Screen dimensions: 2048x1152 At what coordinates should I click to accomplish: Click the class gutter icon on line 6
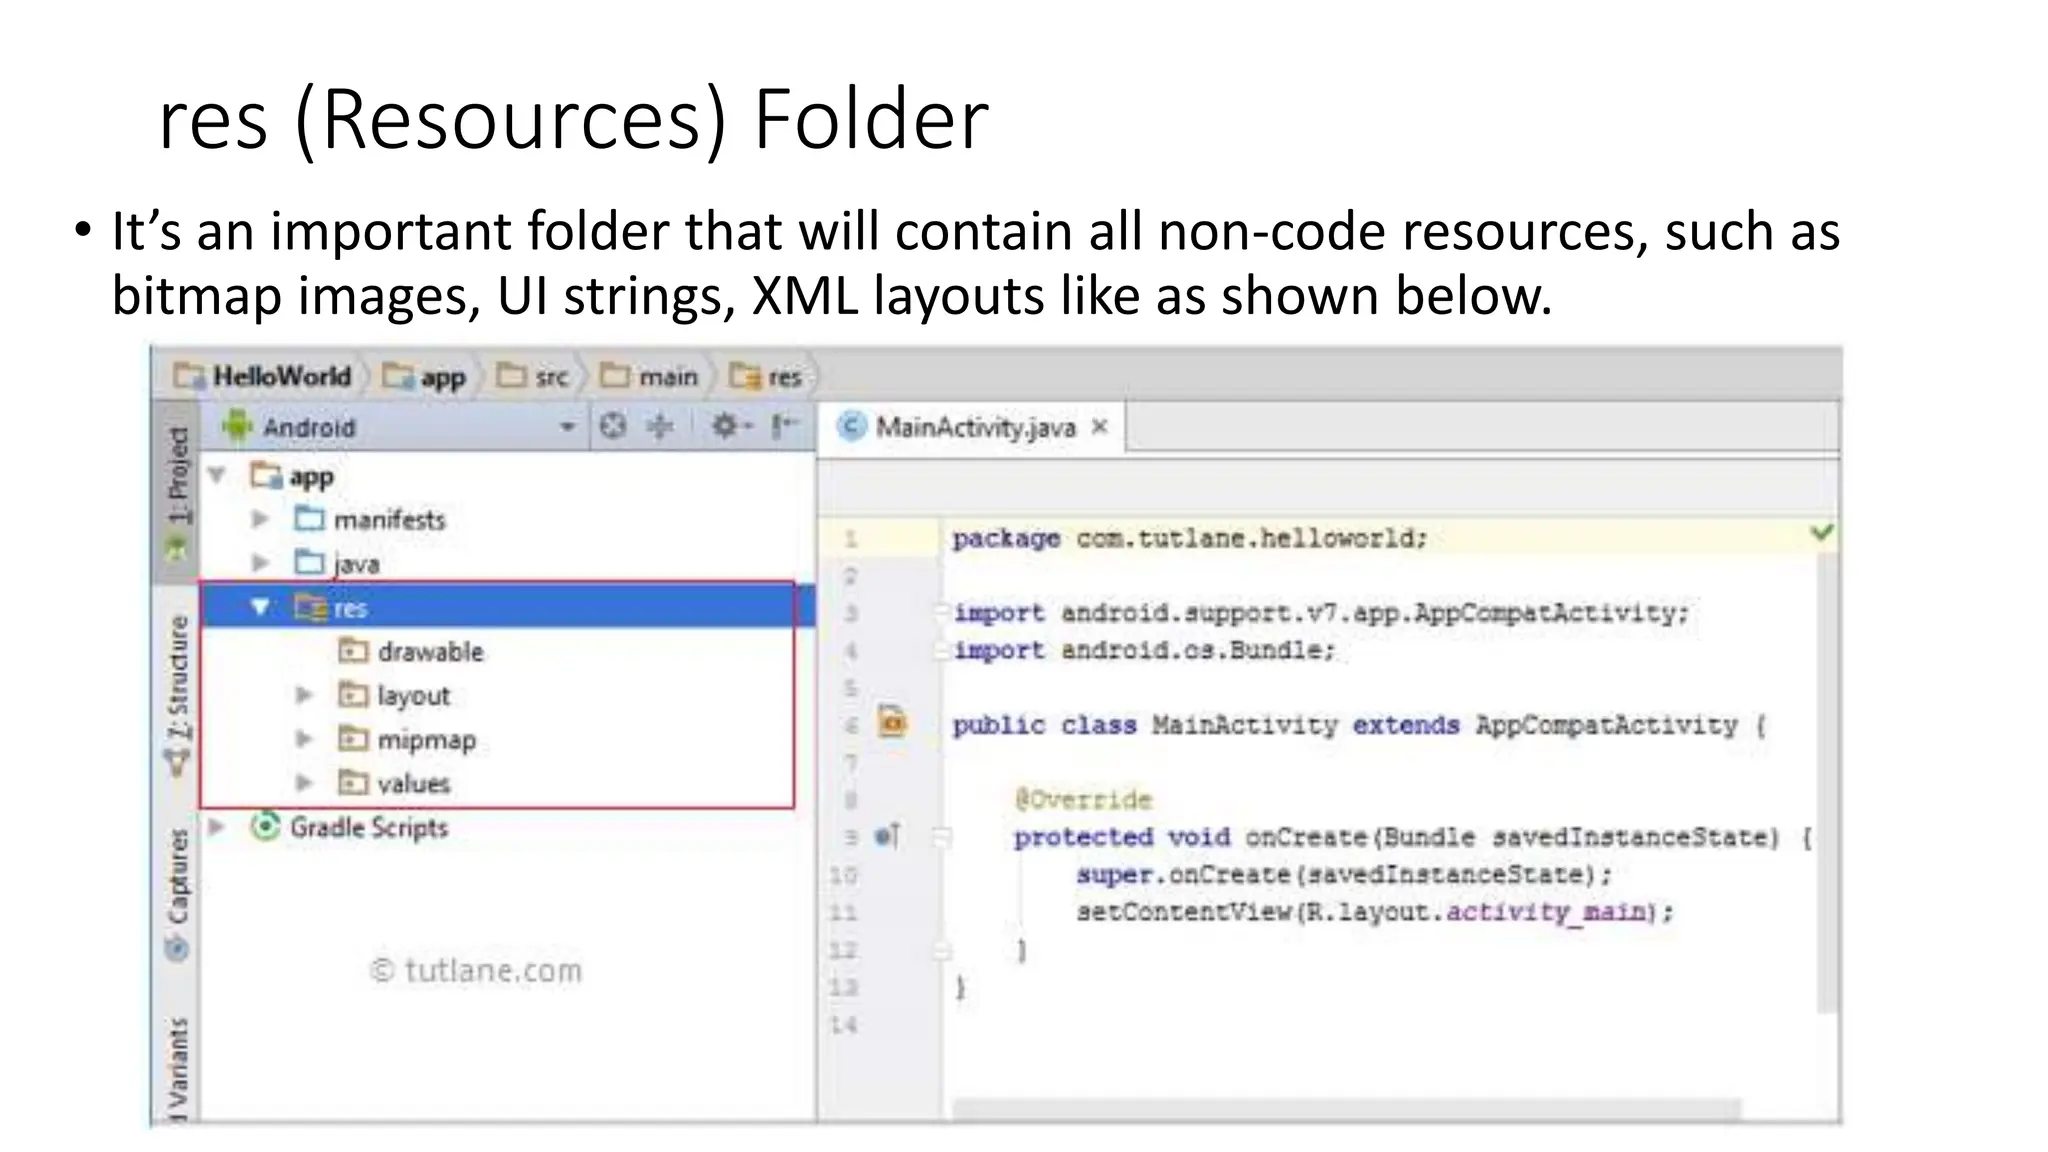point(892,720)
